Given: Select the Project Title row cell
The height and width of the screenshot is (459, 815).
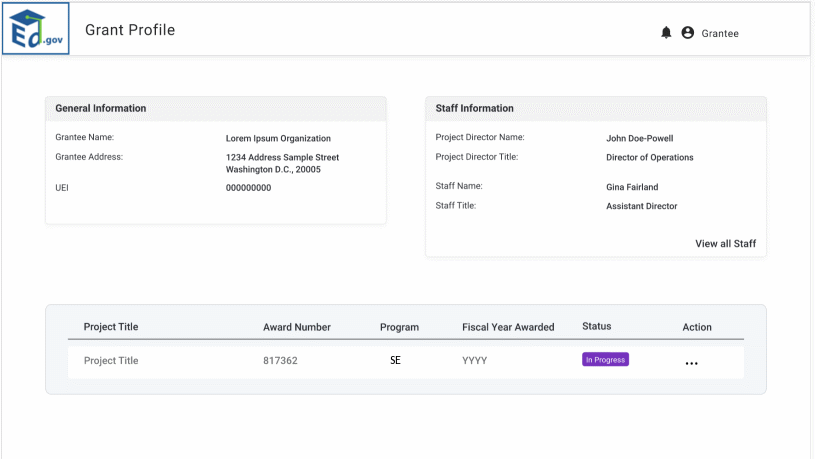Looking at the screenshot, I should click(x=111, y=361).
